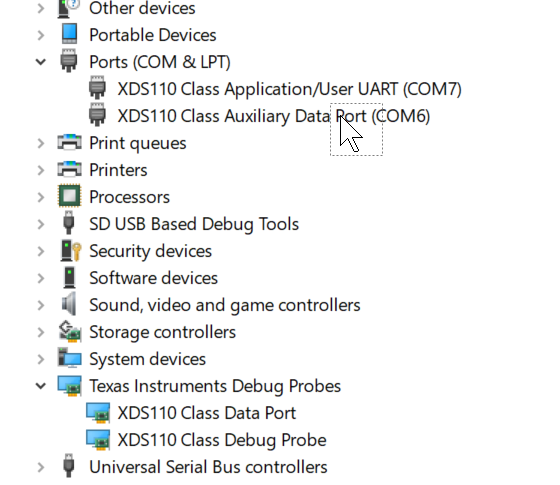Click the Storage controllers icon
The image size is (560, 485).
70,331
